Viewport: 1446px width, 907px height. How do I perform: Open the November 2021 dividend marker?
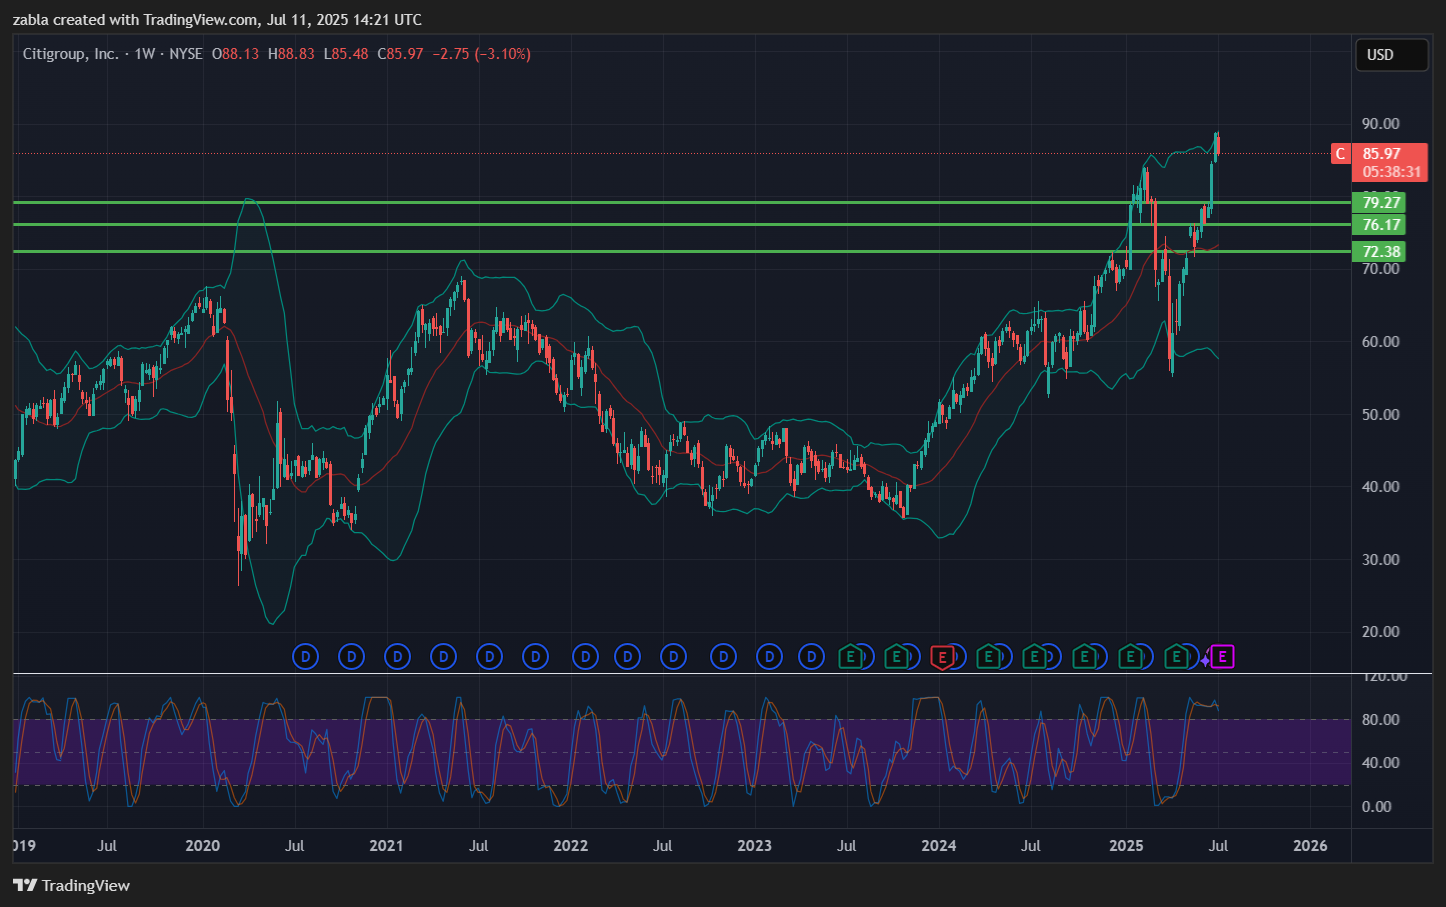tap(536, 657)
